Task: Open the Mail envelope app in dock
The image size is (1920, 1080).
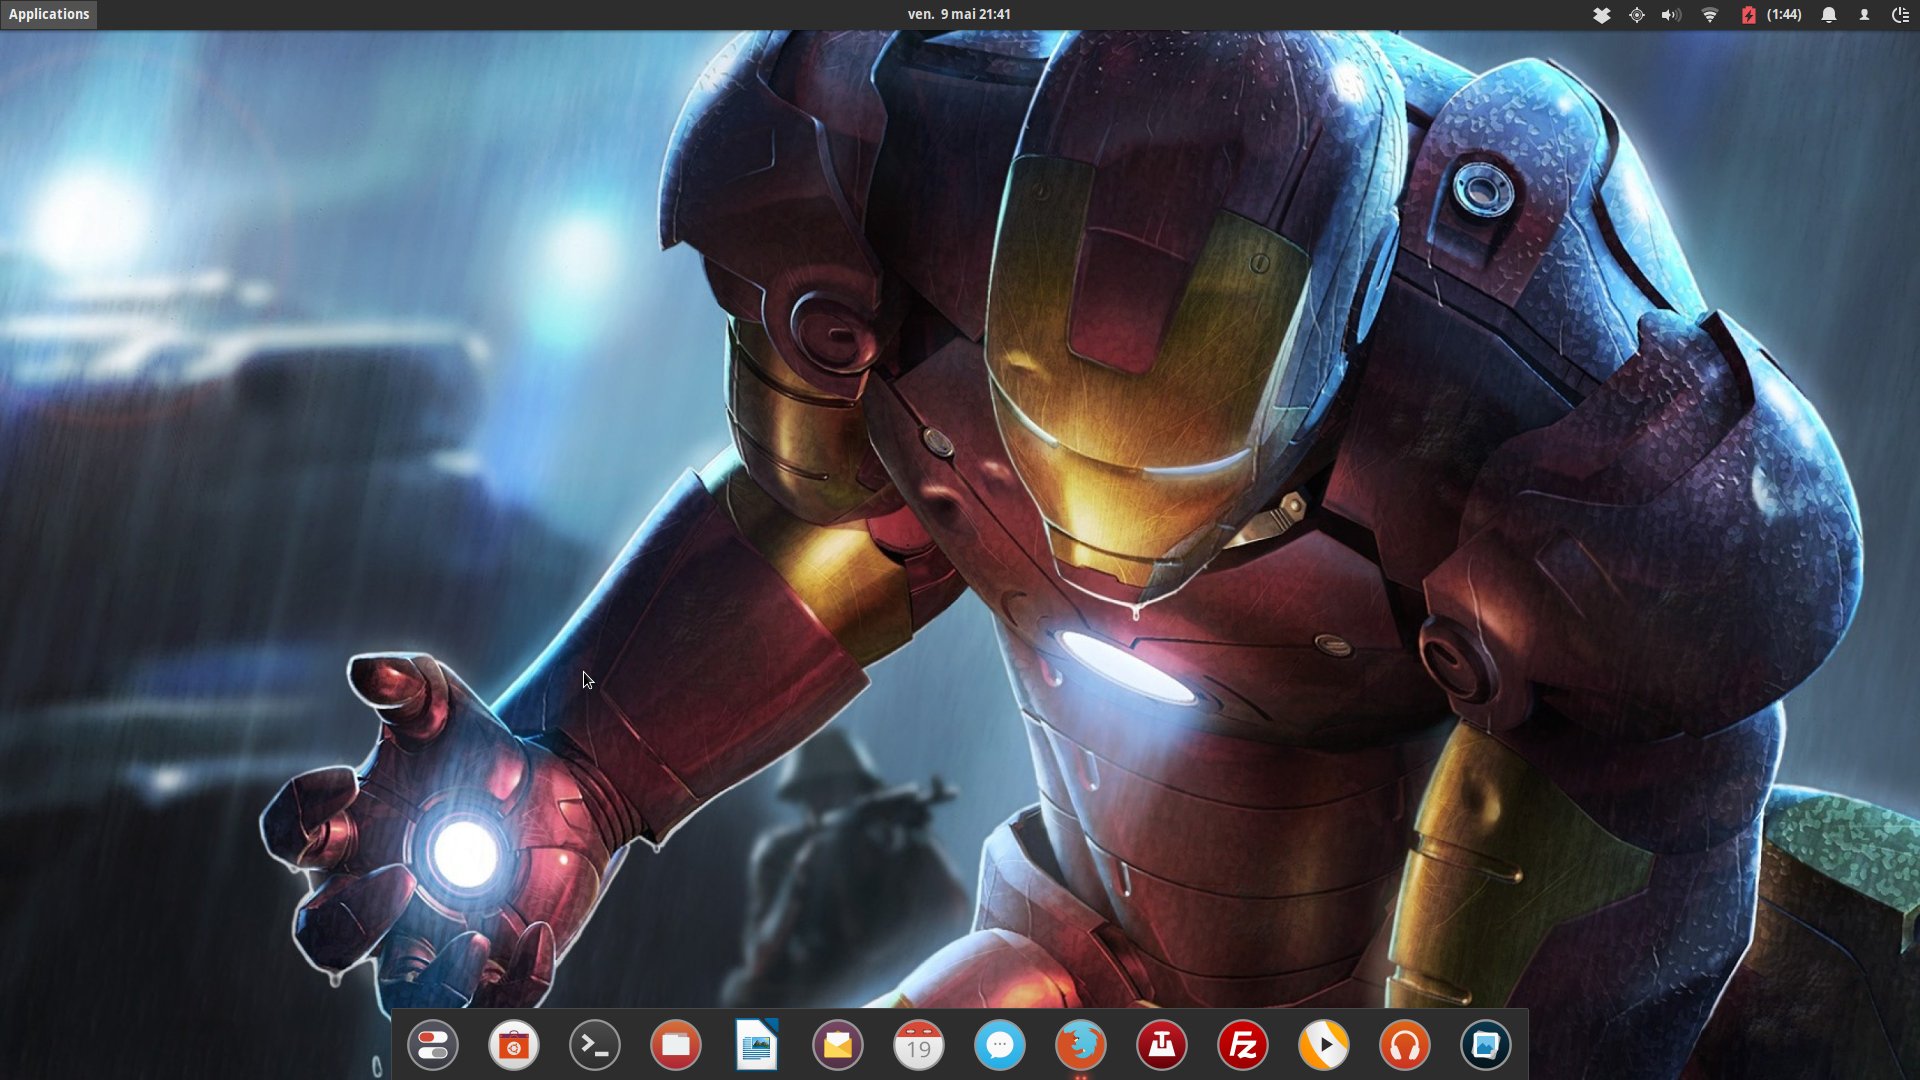Action: [838, 1046]
